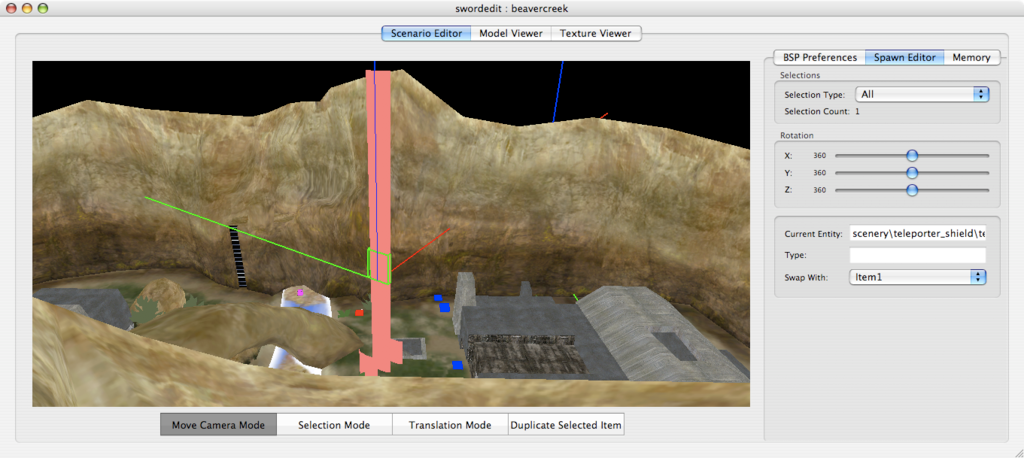This screenshot has width=1024, height=458.
Task: Click the striped ladder object on the cliff
Action: point(238,256)
